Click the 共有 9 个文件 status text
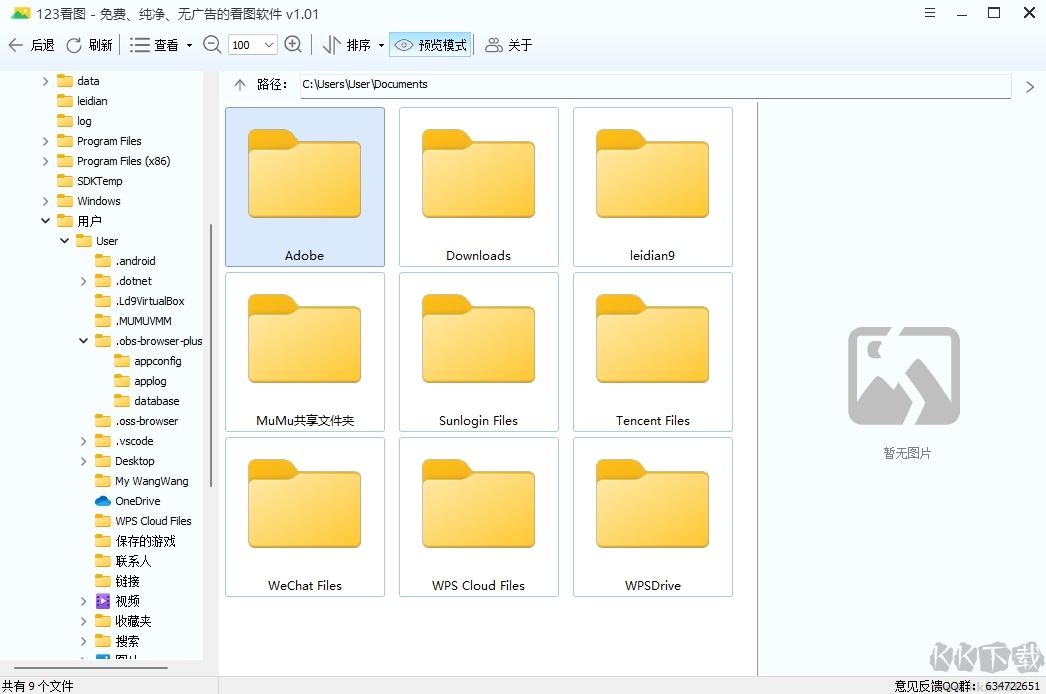Image resolution: width=1046 pixels, height=694 pixels. [x=37, y=686]
